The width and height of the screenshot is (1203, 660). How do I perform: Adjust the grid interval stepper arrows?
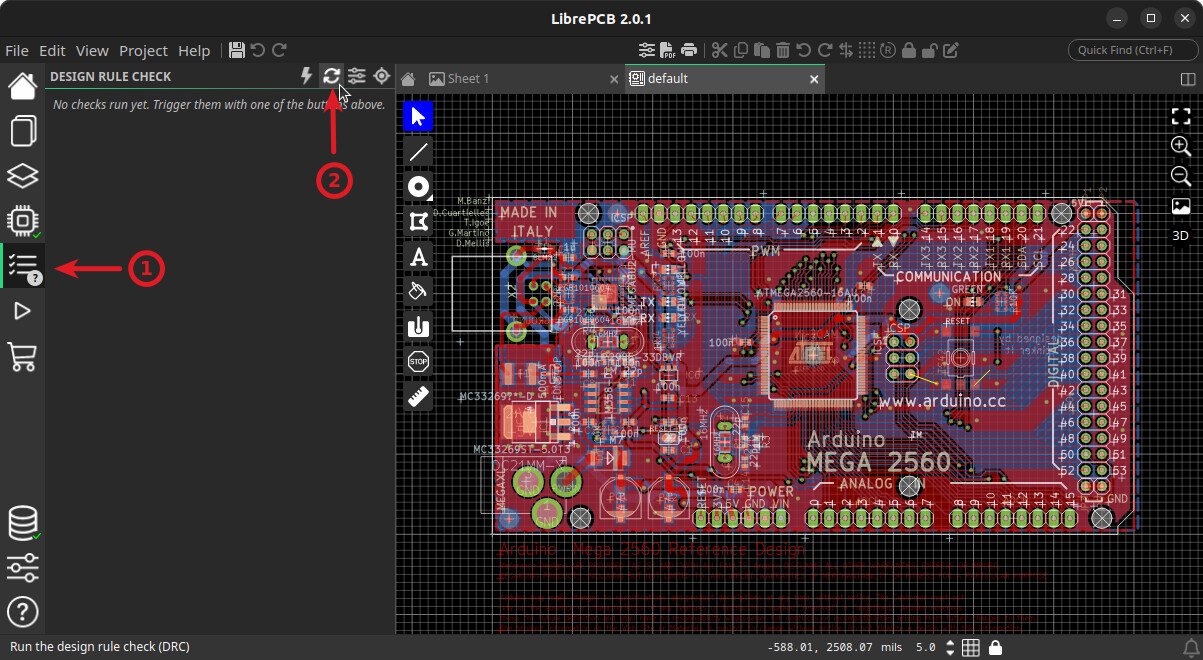950,647
